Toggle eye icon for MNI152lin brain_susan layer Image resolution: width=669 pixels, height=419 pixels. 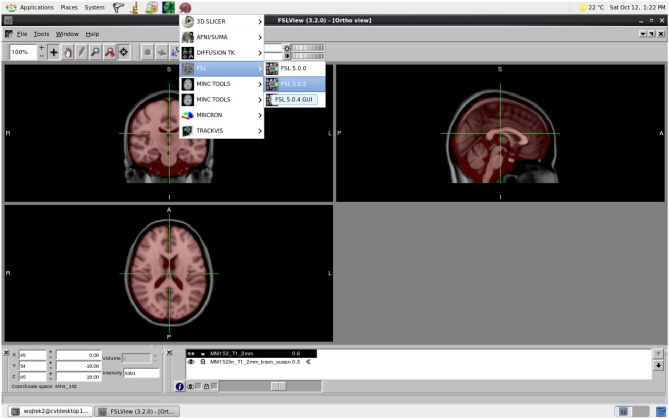click(190, 361)
